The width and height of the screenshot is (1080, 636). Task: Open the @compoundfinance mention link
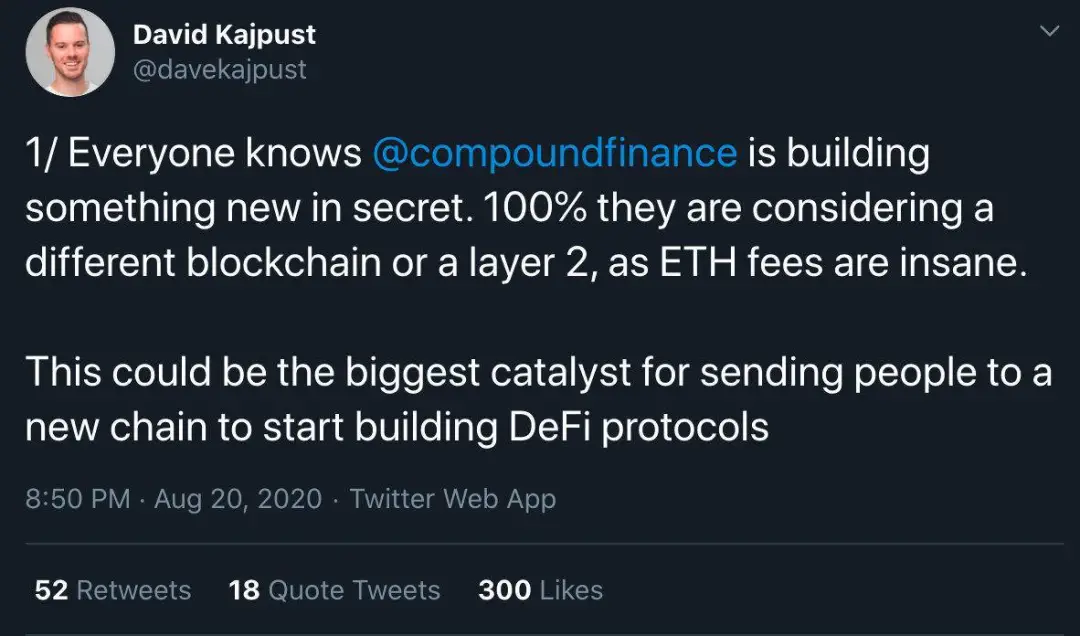click(x=554, y=154)
